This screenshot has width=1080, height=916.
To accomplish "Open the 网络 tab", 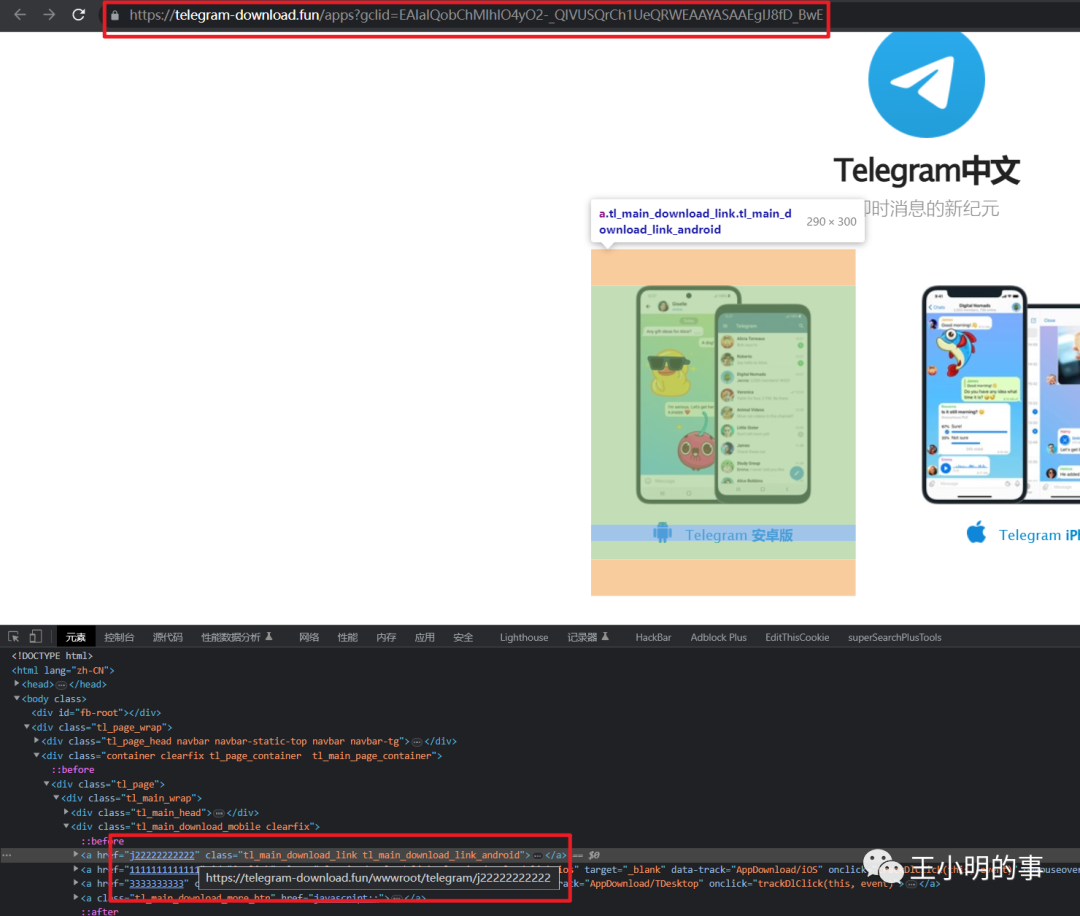I will click(x=309, y=638).
